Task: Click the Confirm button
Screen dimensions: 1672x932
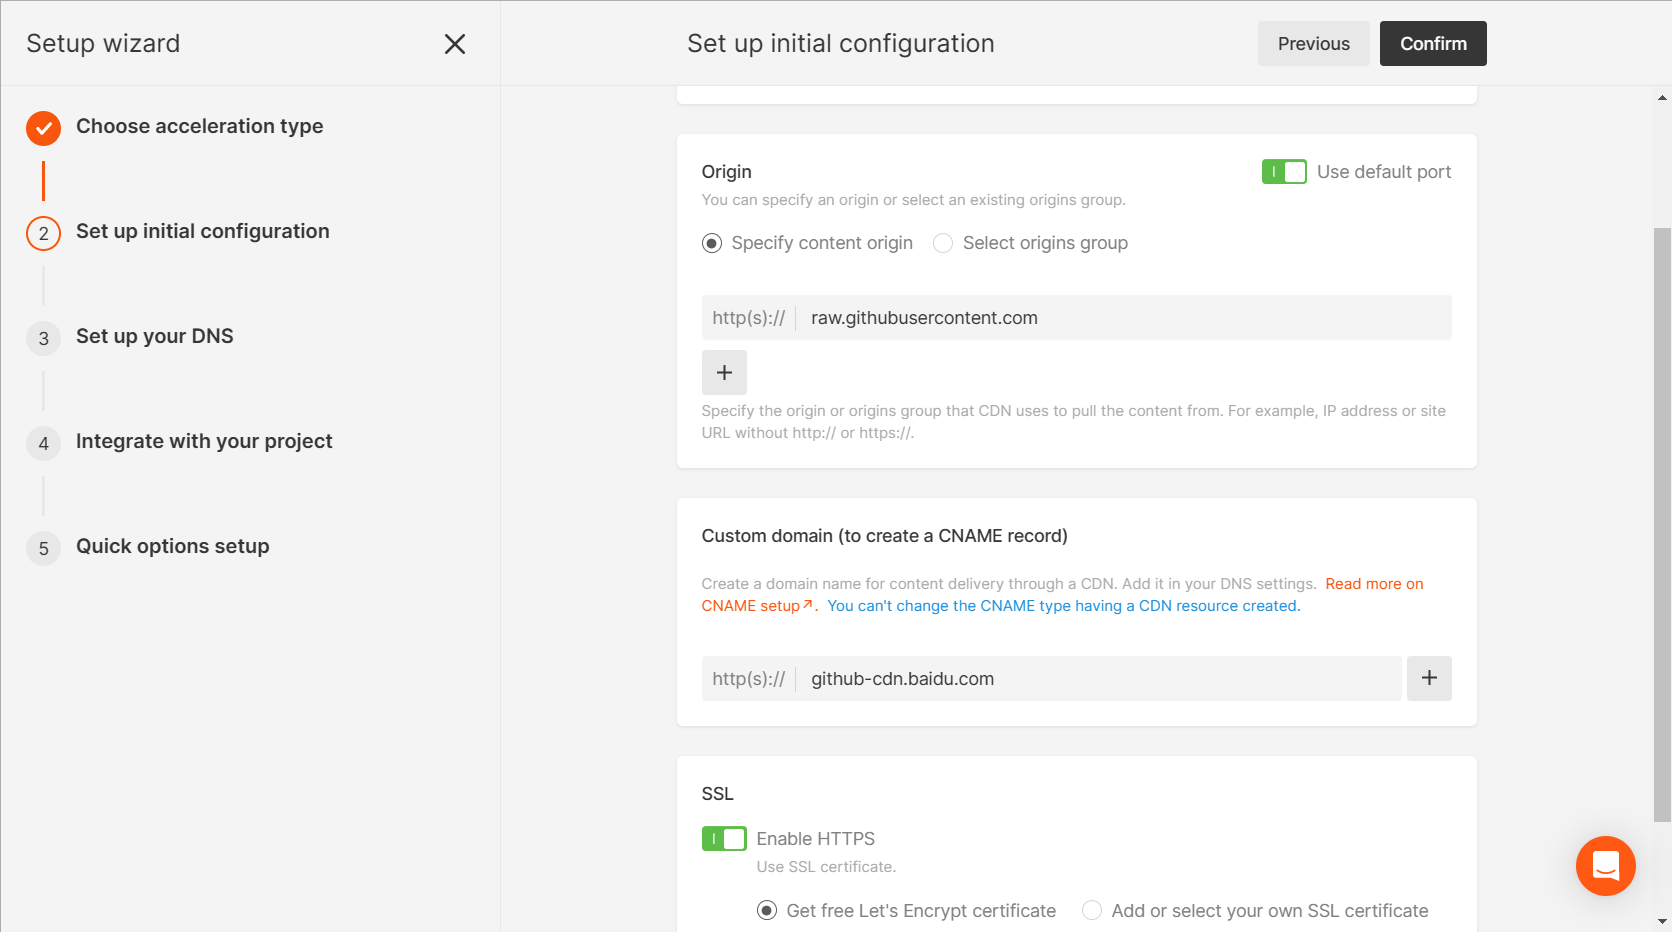Action: (1433, 44)
